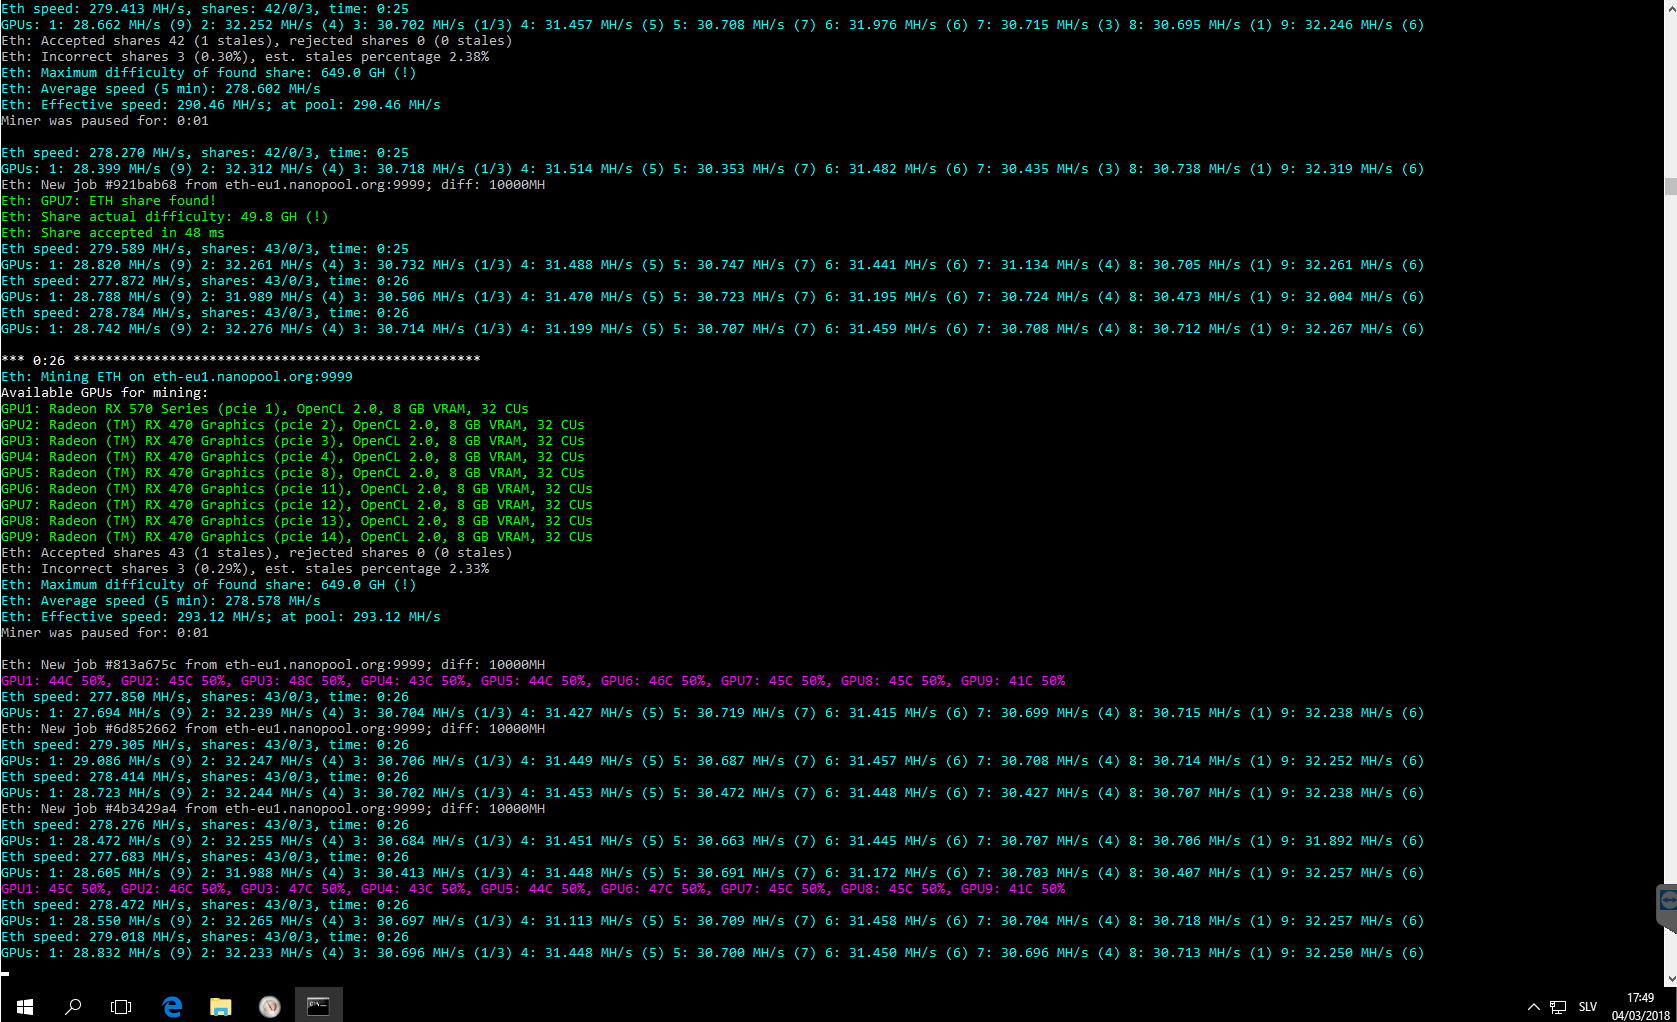Click GPUs line starting '1: 29.086 MH/s'
This screenshot has width=1677, height=1022.
(713, 761)
